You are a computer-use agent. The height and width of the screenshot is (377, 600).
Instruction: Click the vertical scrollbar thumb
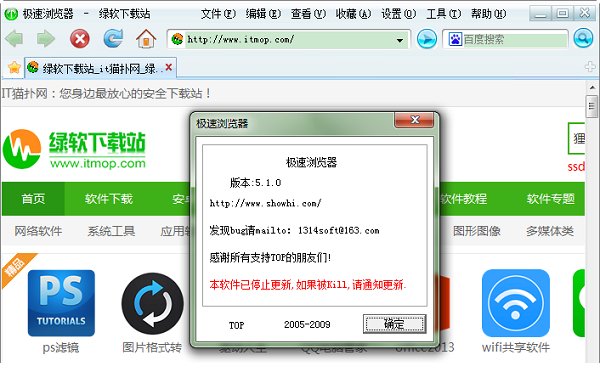click(x=592, y=106)
